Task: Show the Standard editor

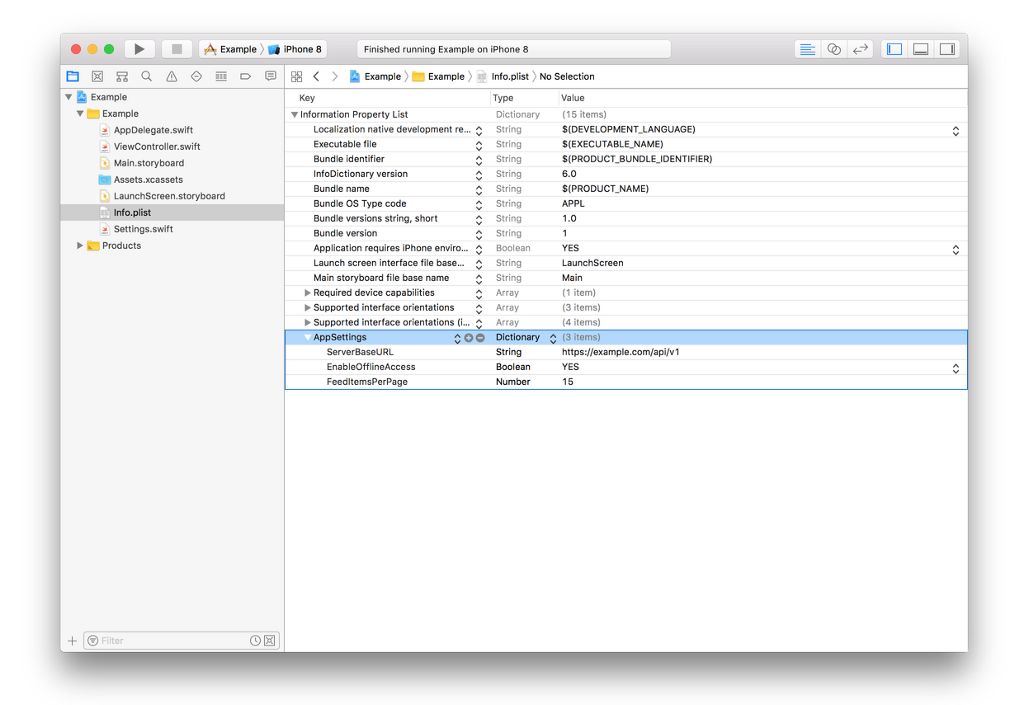Action: (x=807, y=49)
